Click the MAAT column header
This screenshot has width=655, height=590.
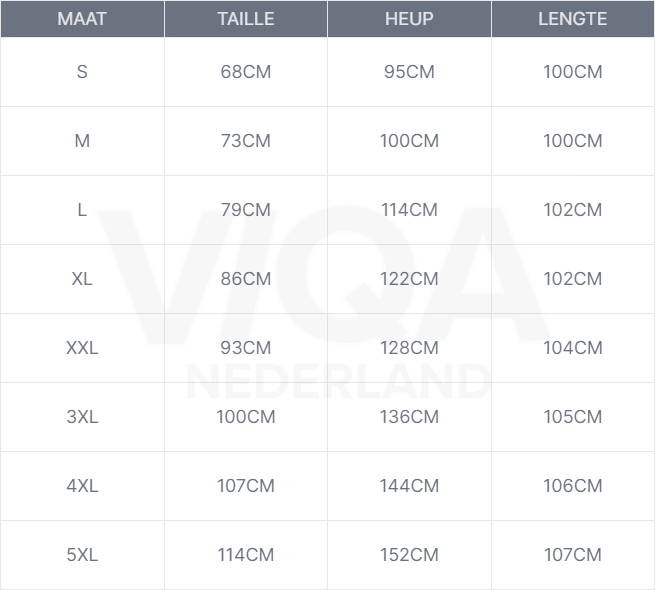point(82,19)
